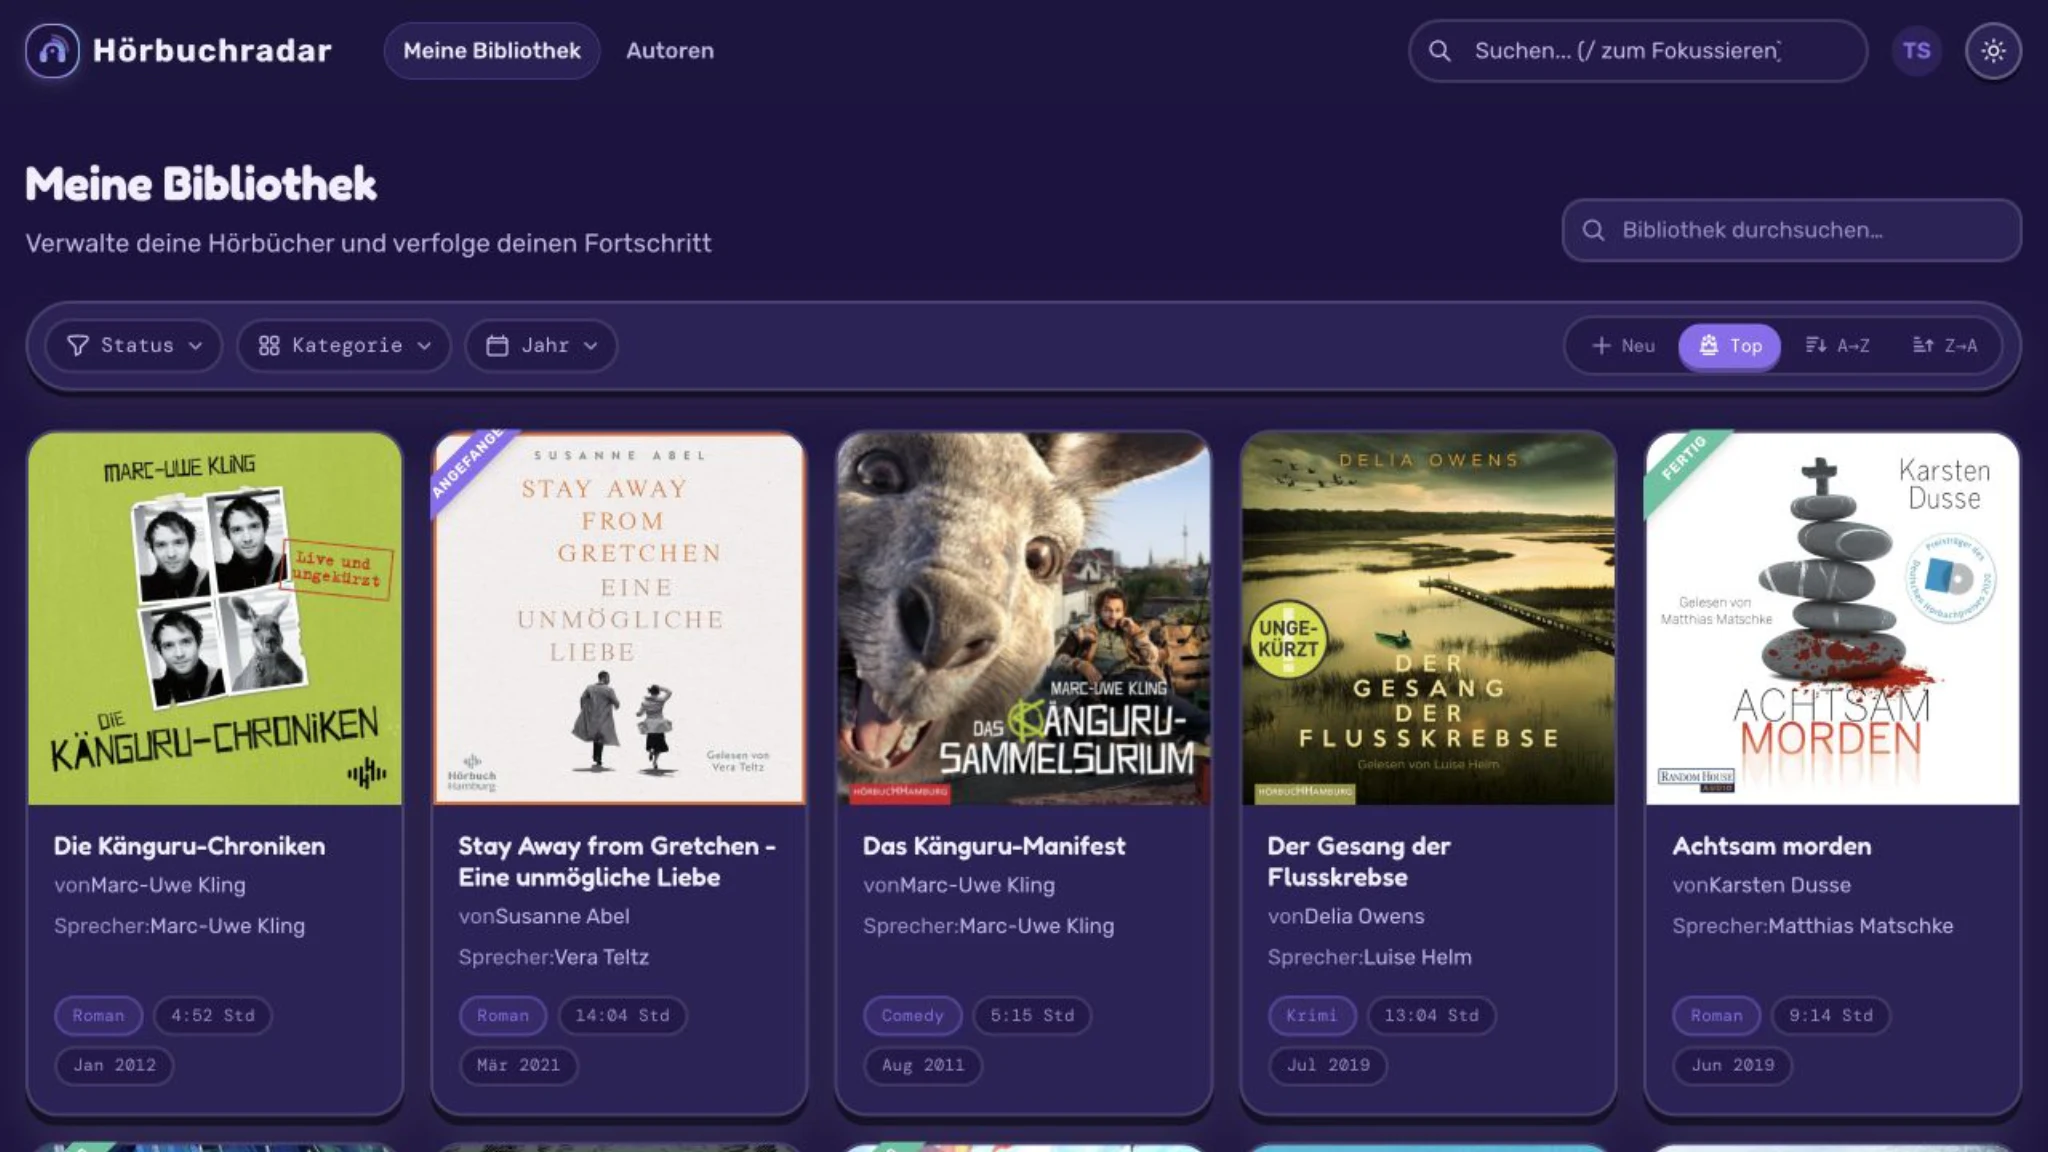Click narrator name Matthias Matschke

click(x=1861, y=926)
